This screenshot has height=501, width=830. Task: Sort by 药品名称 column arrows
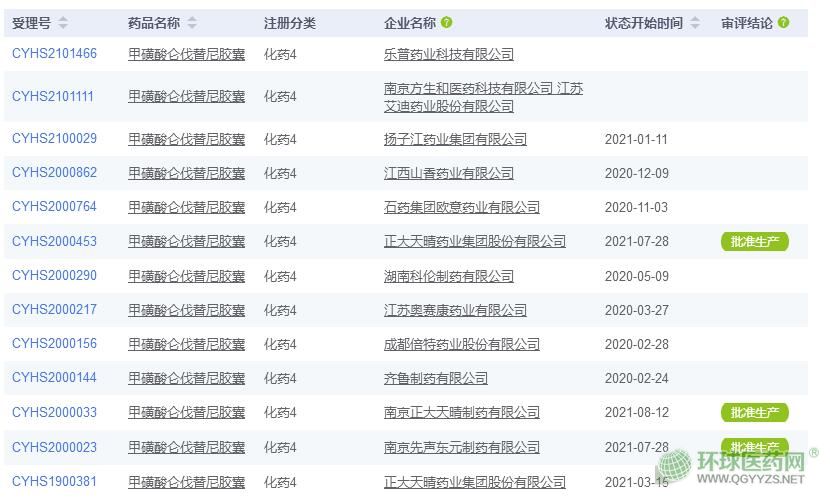192,22
